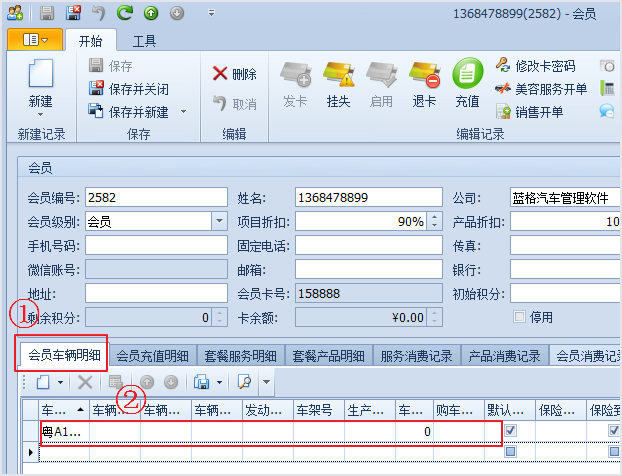Viewport: 622px width, 476px height.
Task: Expand the 会员级别 member level dropdown
Action: pyautogui.click(x=219, y=221)
